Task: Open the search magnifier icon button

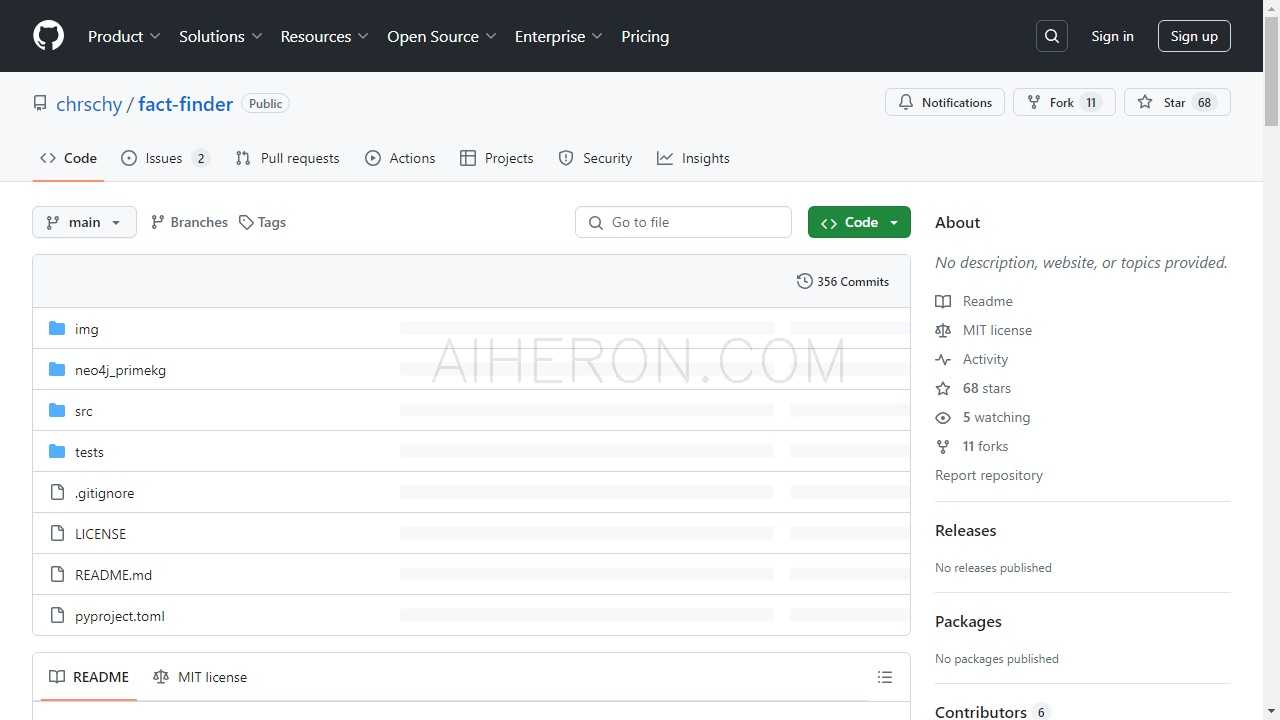Action: point(1052,36)
